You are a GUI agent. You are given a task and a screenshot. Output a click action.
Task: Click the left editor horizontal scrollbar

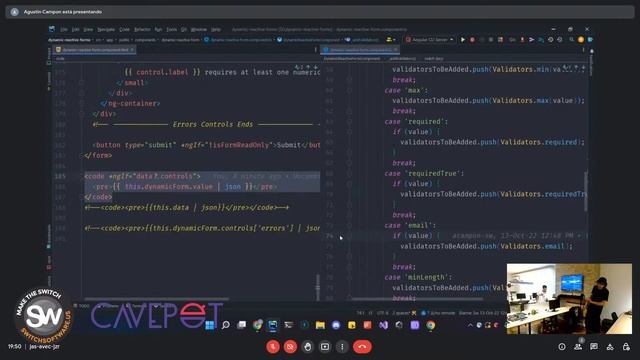coord(156,299)
